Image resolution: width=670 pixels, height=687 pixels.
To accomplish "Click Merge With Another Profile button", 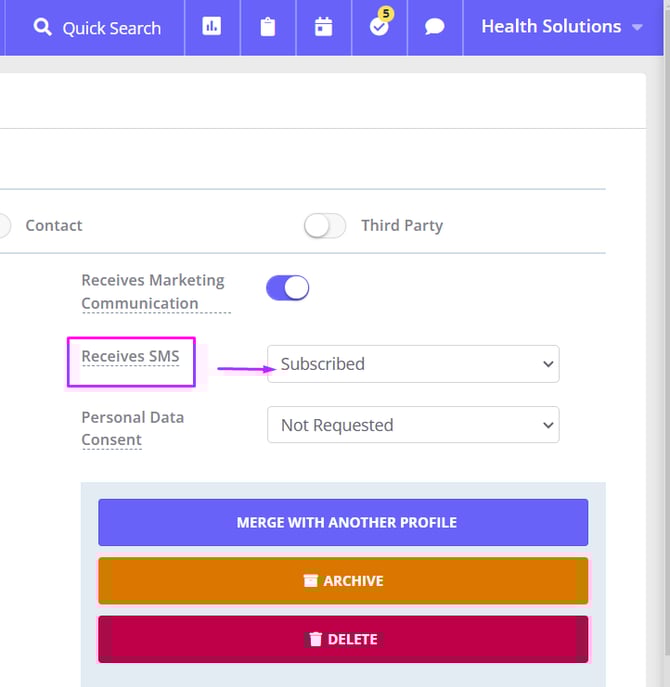I will pos(343,522).
